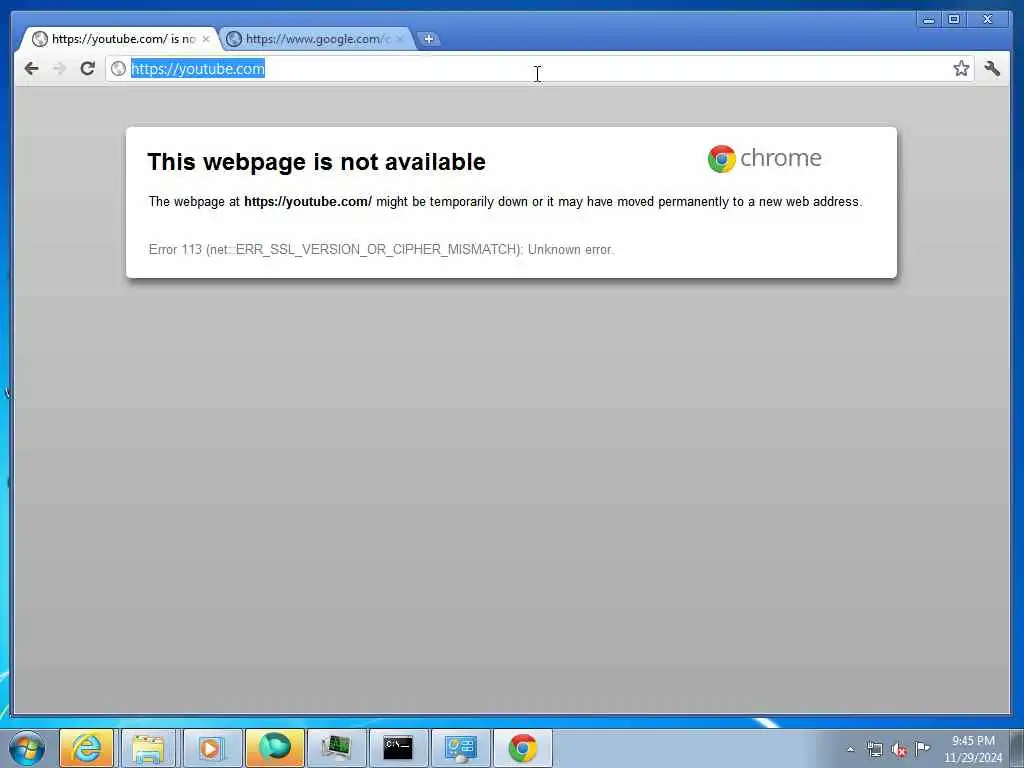Show hidden system tray icons
The image size is (1024, 768).
850,749
